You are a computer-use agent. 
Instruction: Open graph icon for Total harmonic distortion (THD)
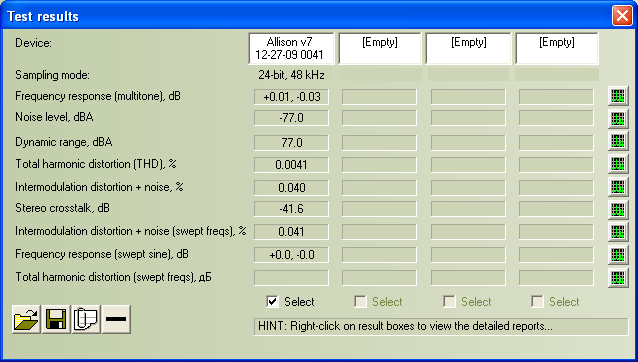coord(618,164)
